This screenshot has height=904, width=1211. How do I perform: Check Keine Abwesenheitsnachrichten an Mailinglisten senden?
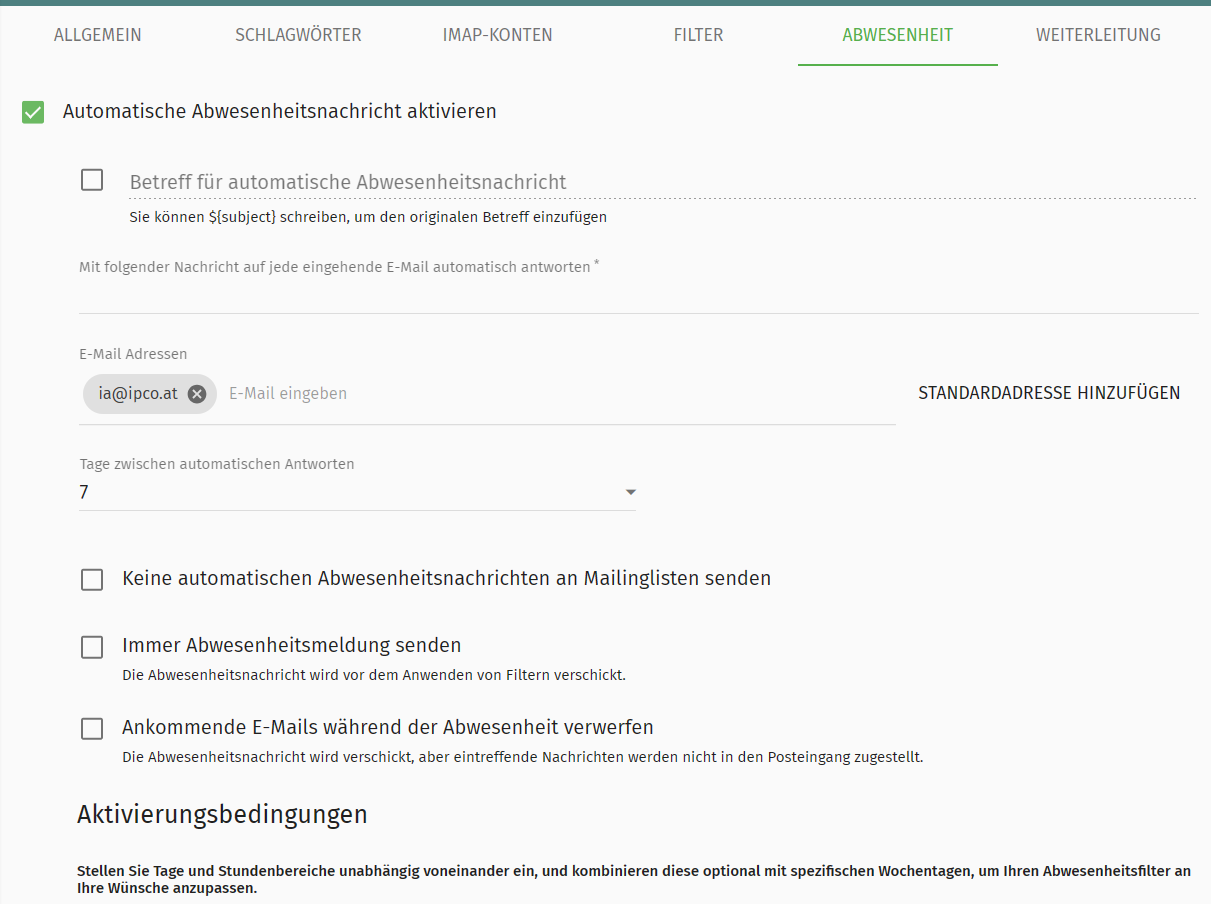tap(92, 580)
